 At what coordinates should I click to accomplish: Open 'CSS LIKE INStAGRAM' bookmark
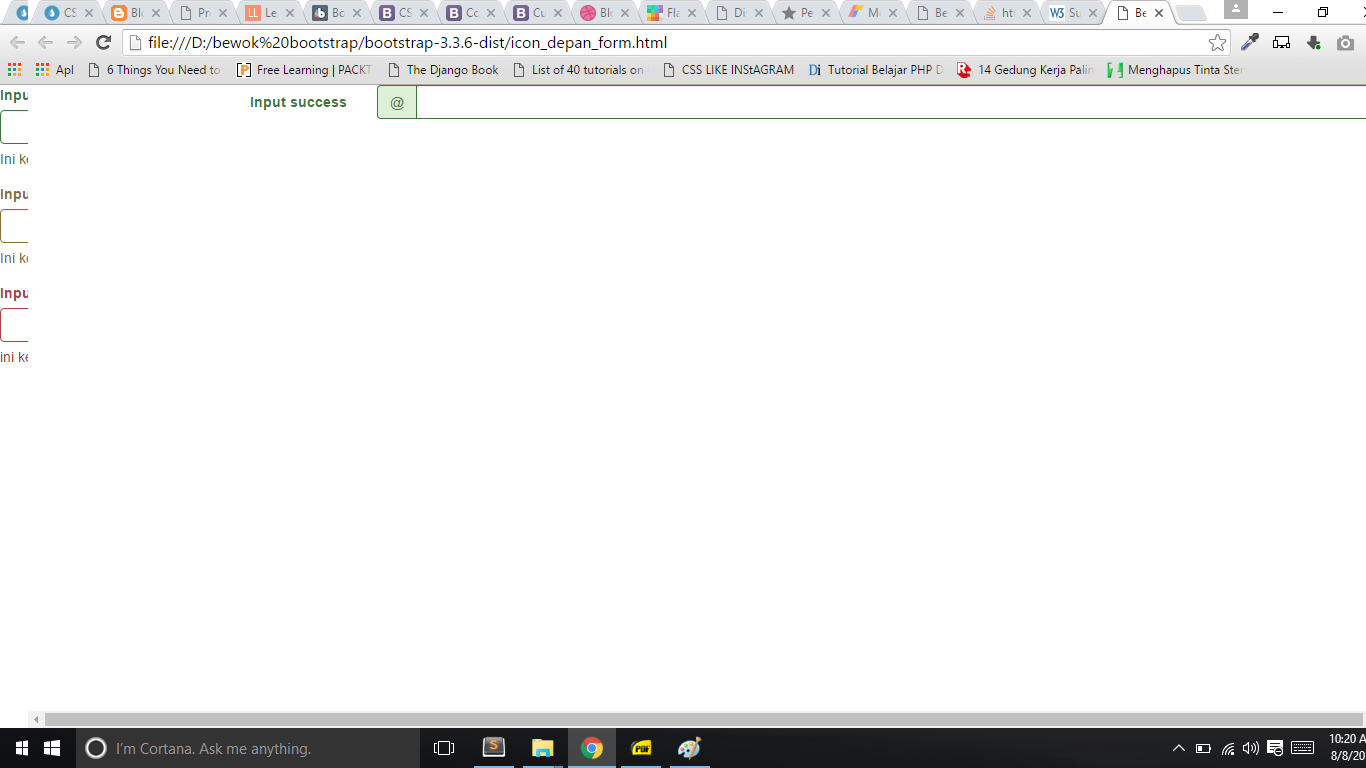pos(728,70)
